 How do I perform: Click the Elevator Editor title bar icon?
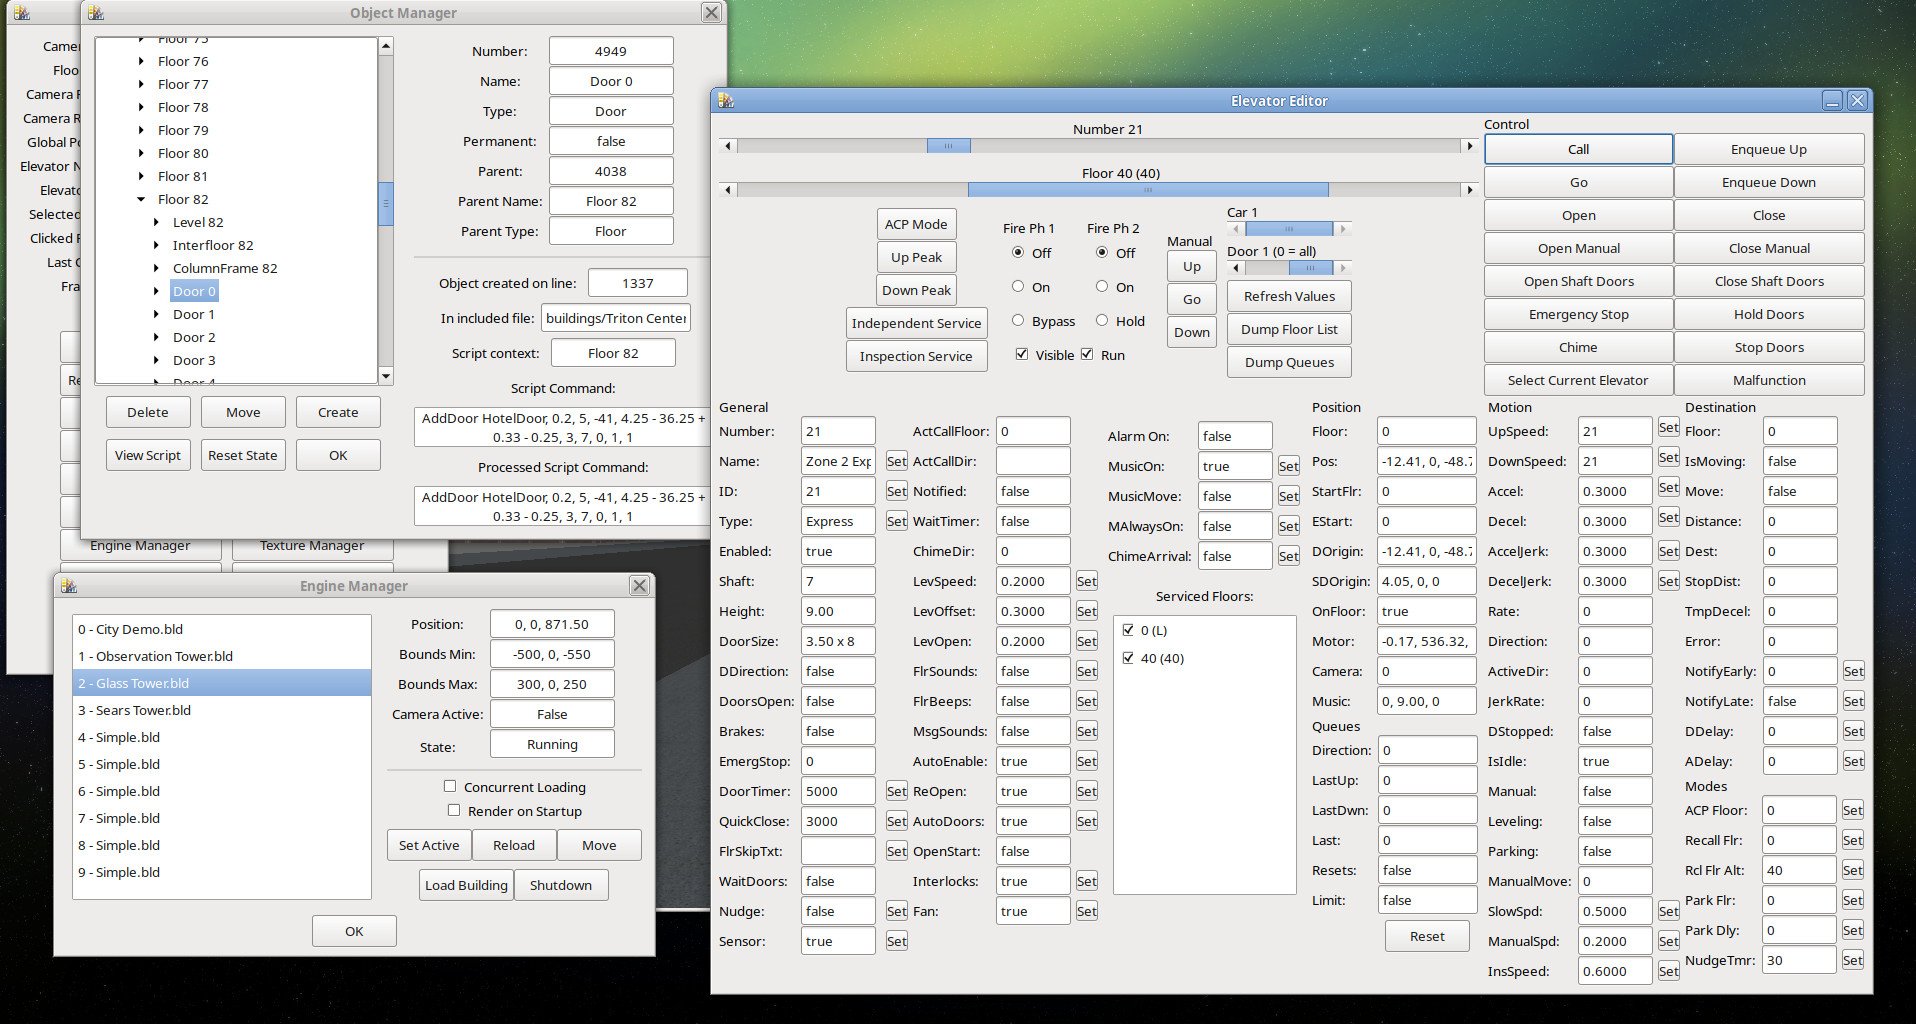click(x=726, y=101)
